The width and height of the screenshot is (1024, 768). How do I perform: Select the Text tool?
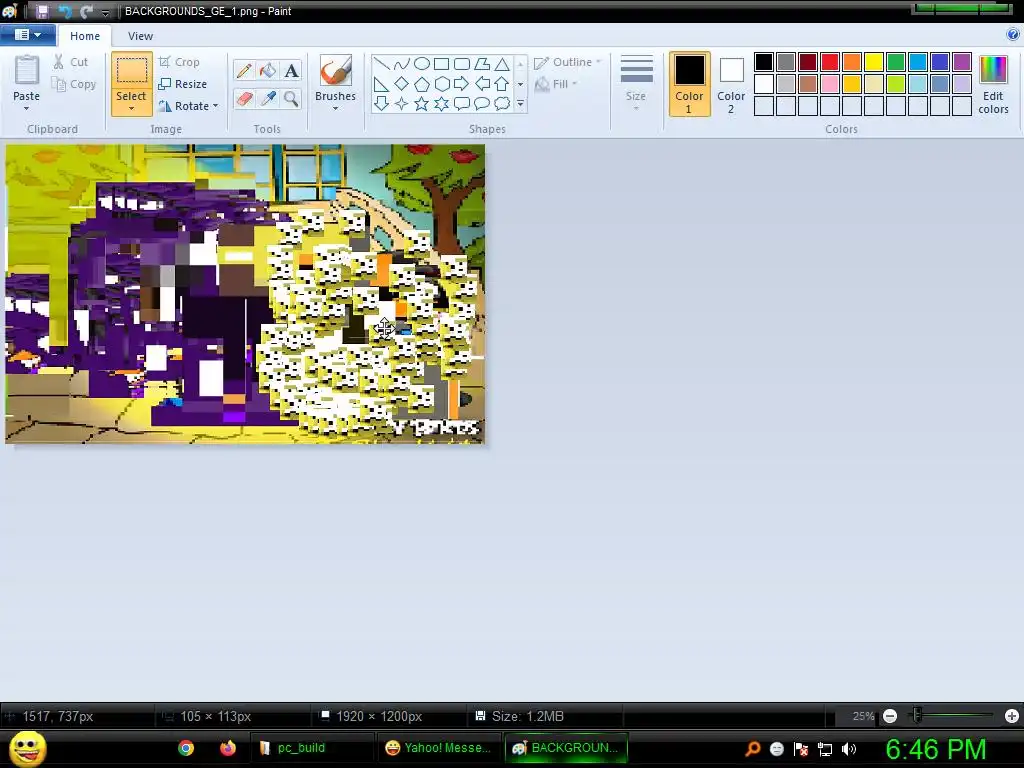(x=291, y=71)
